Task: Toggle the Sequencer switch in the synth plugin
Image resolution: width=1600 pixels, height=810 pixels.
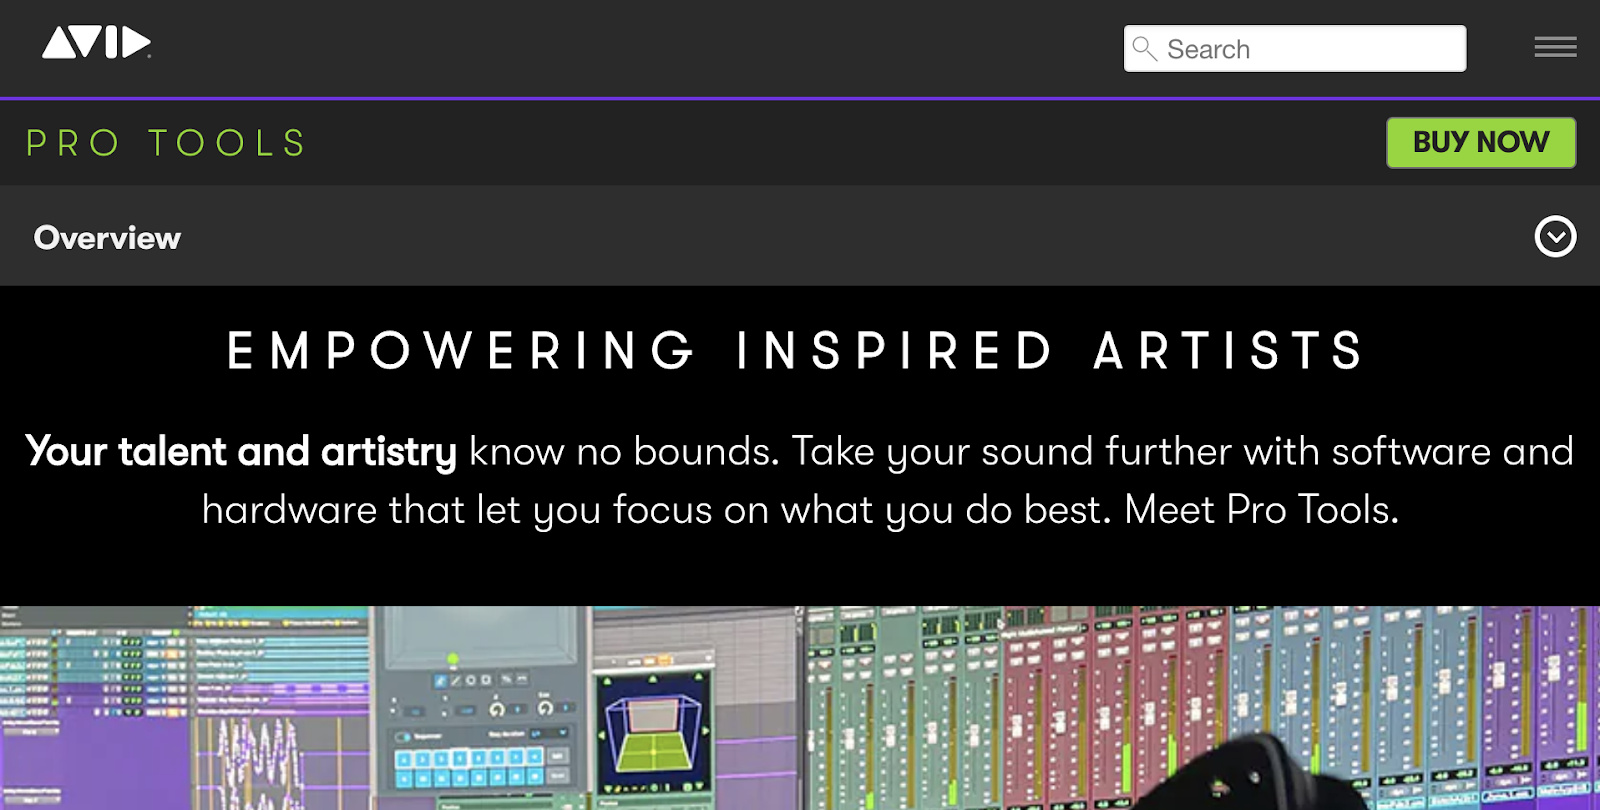Action: (x=402, y=735)
